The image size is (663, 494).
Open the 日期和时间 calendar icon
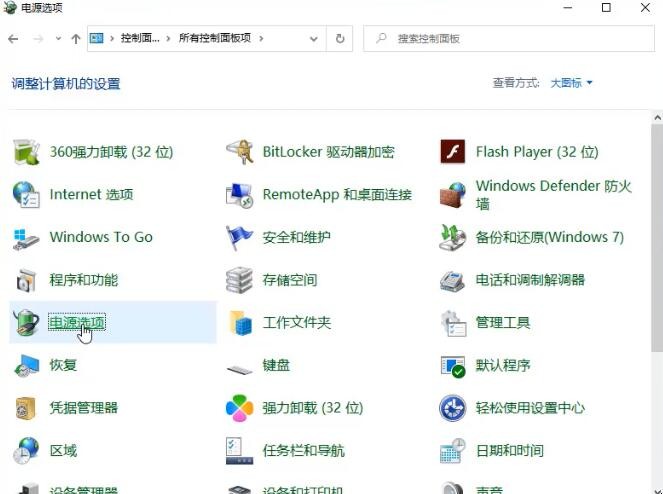[452, 451]
